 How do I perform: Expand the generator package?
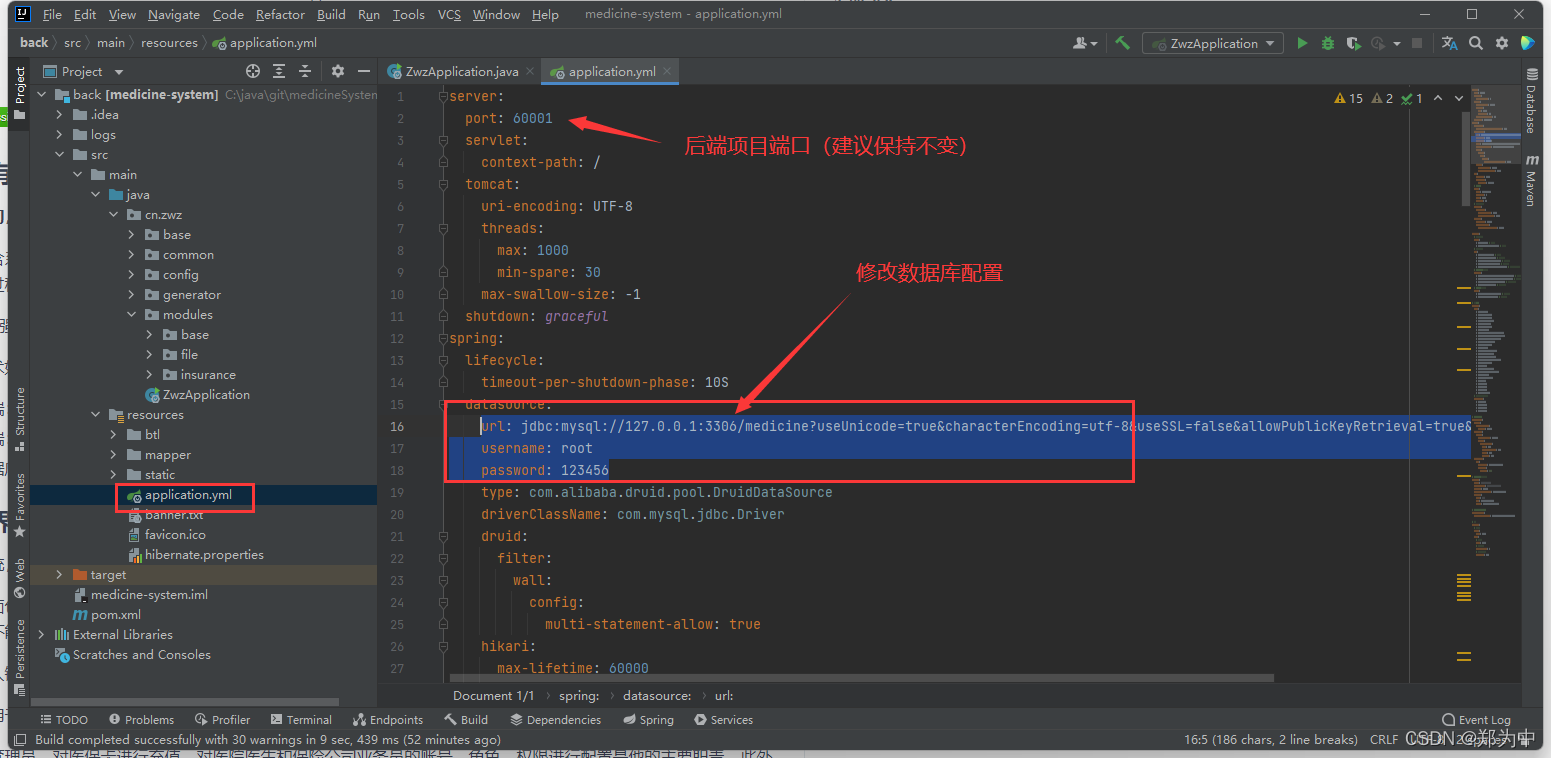[x=132, y=294]
